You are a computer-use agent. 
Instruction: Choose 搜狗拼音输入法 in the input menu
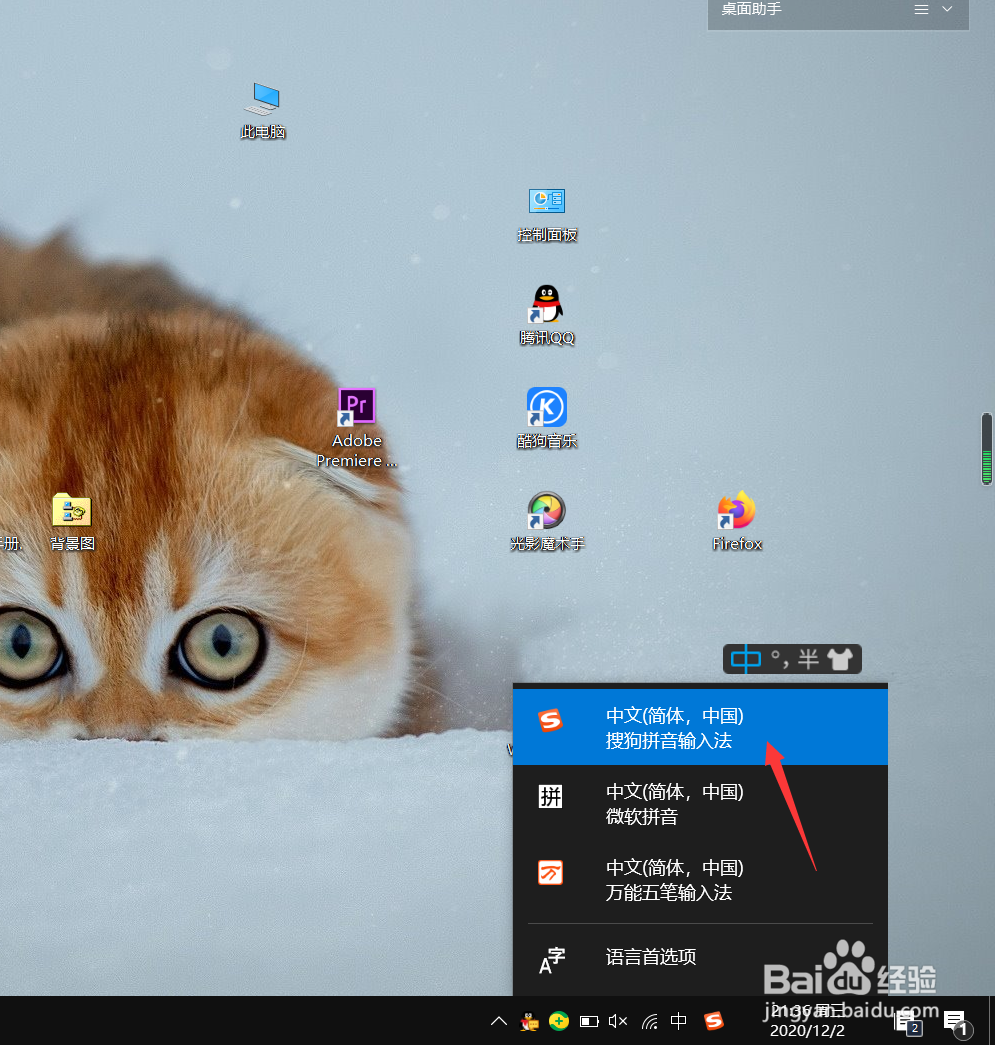700,727
